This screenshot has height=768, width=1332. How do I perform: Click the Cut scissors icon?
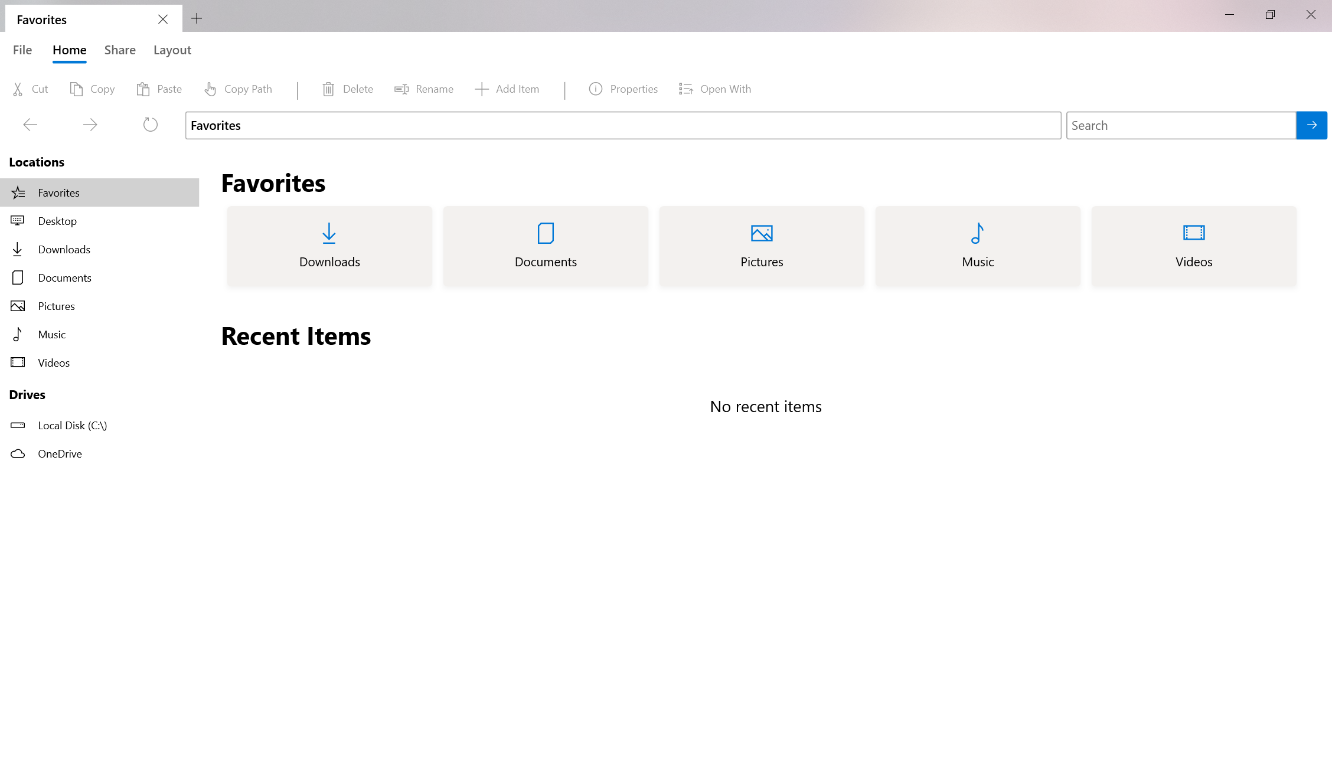click(x=18, y=89)
